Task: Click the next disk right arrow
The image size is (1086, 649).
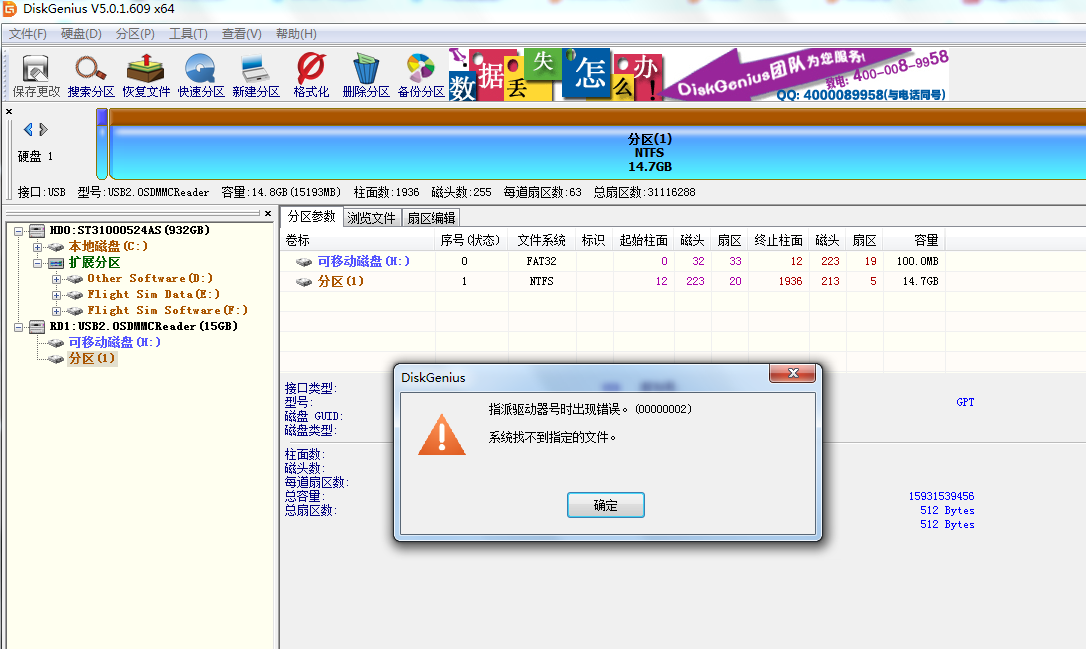Action: point(44,130)
